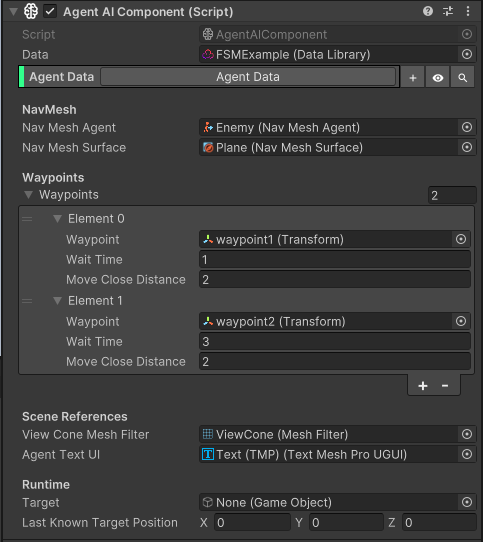Viewport: 483px width, 542px height.
Task: Collapse Element 0 of the waypoints
Action: (x=57, y=218)
